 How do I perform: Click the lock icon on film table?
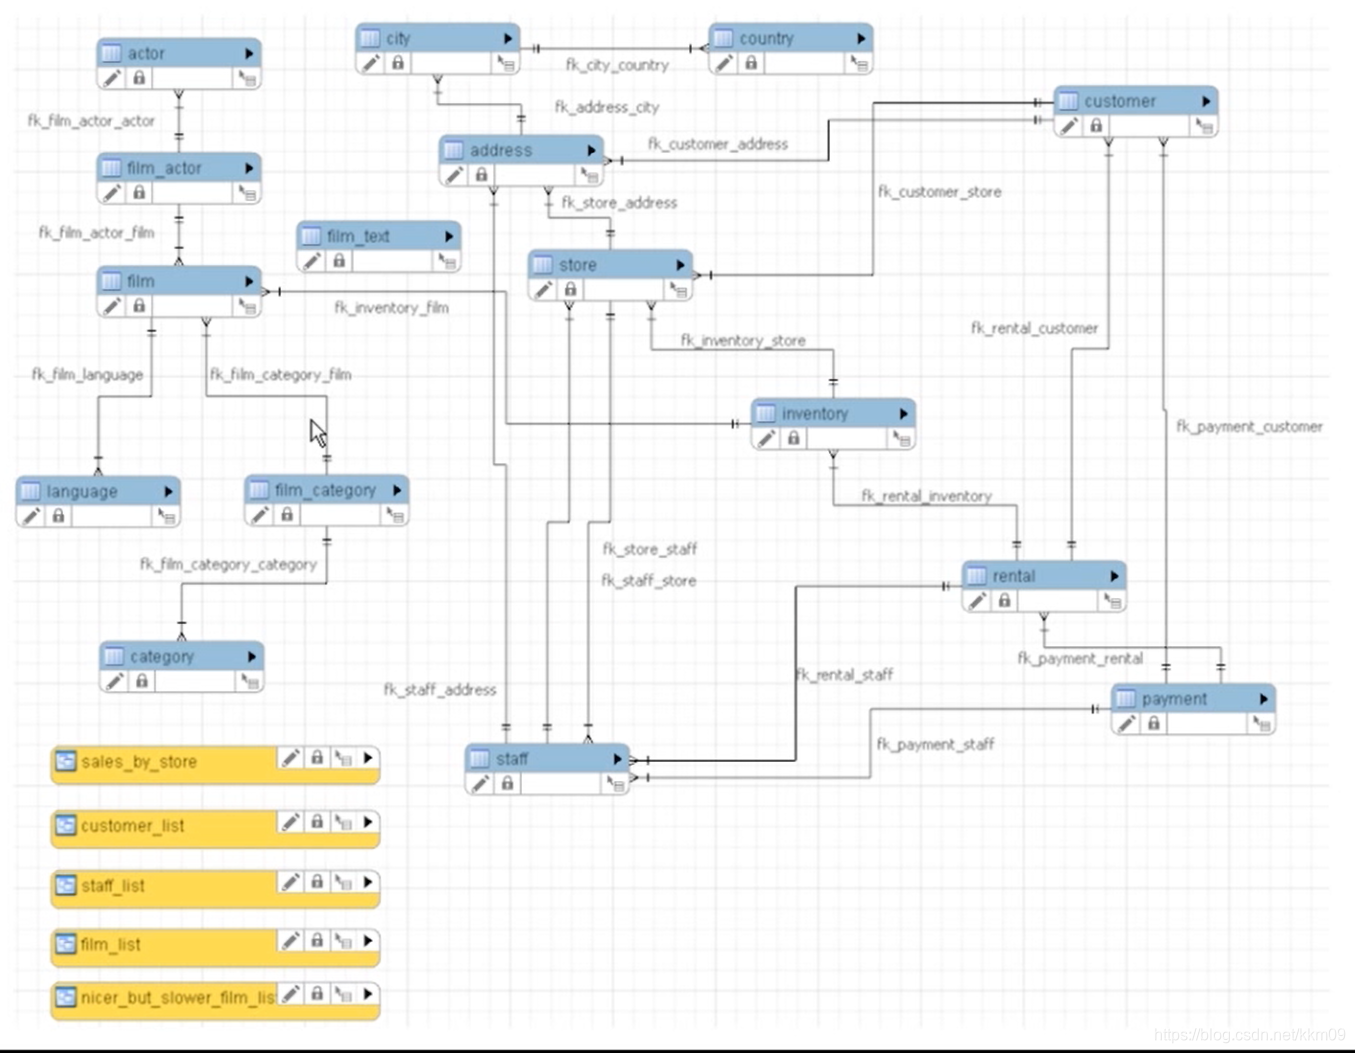[x=139, y=306]
